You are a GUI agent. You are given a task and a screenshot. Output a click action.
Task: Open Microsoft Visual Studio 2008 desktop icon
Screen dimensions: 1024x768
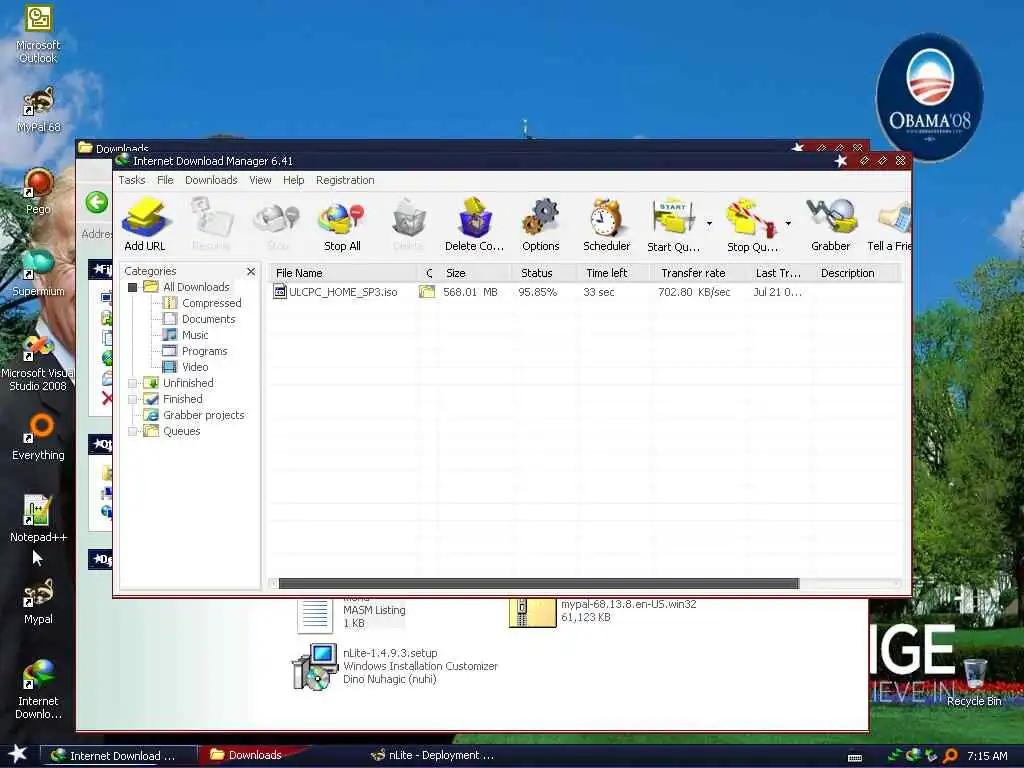[38, 363]
